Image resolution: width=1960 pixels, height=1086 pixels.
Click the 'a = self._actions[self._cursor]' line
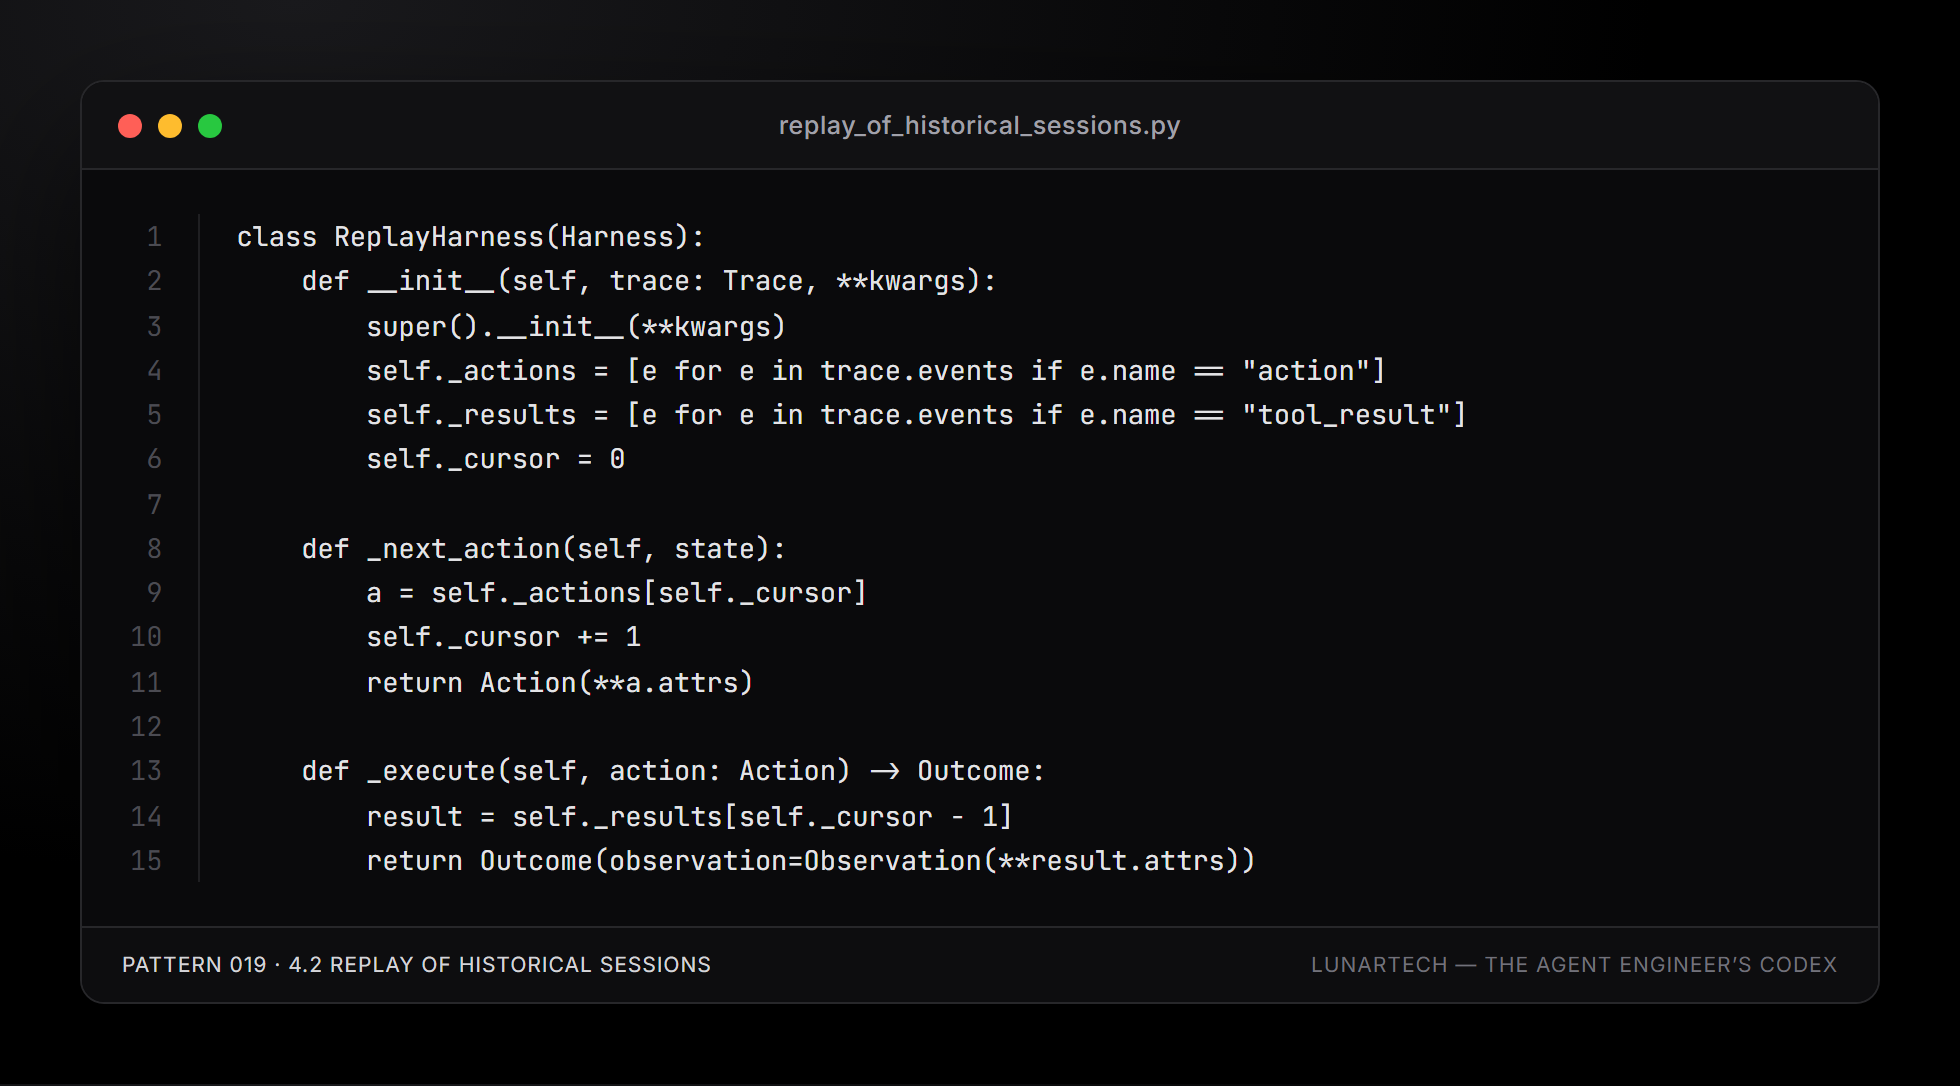point(616,593)
